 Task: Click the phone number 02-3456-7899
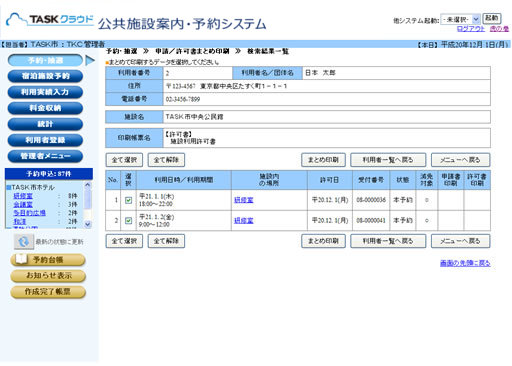tap(183, 99)
